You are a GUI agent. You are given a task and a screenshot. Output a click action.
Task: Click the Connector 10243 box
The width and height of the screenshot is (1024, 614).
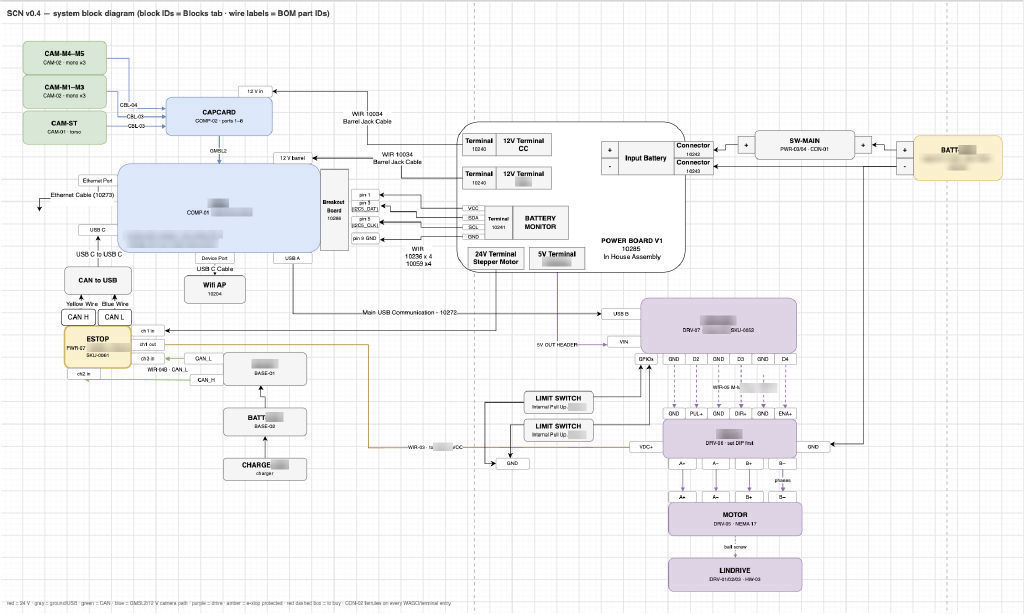694,166
